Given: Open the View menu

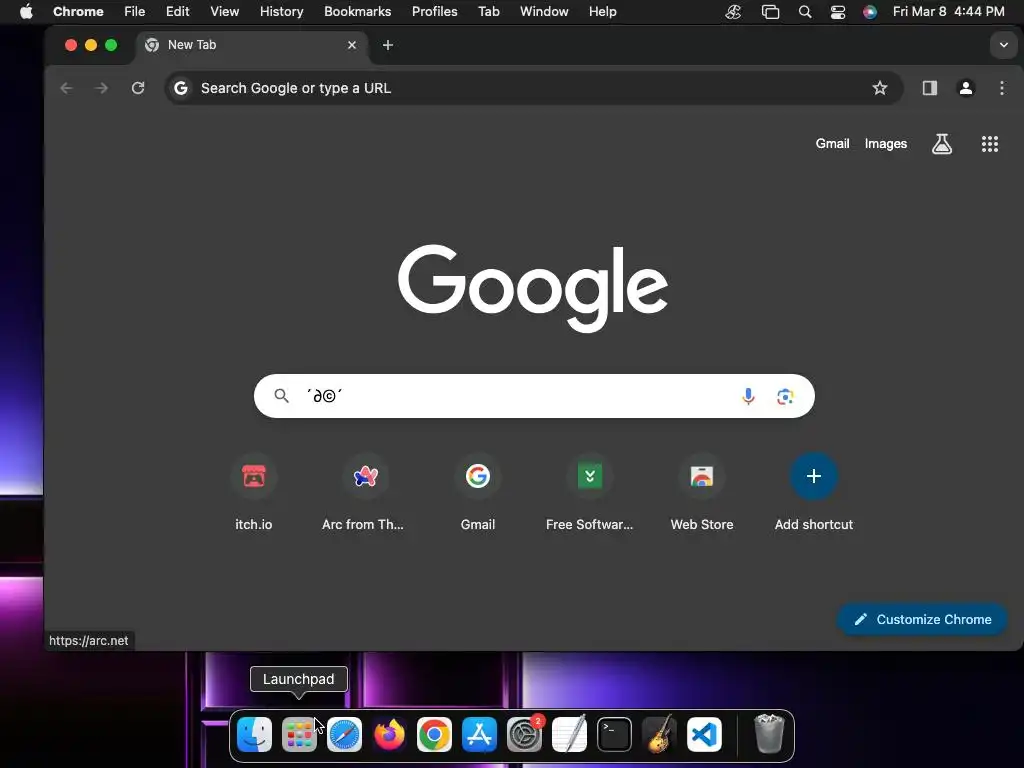Looking at the screenshot, I should 225,12.
